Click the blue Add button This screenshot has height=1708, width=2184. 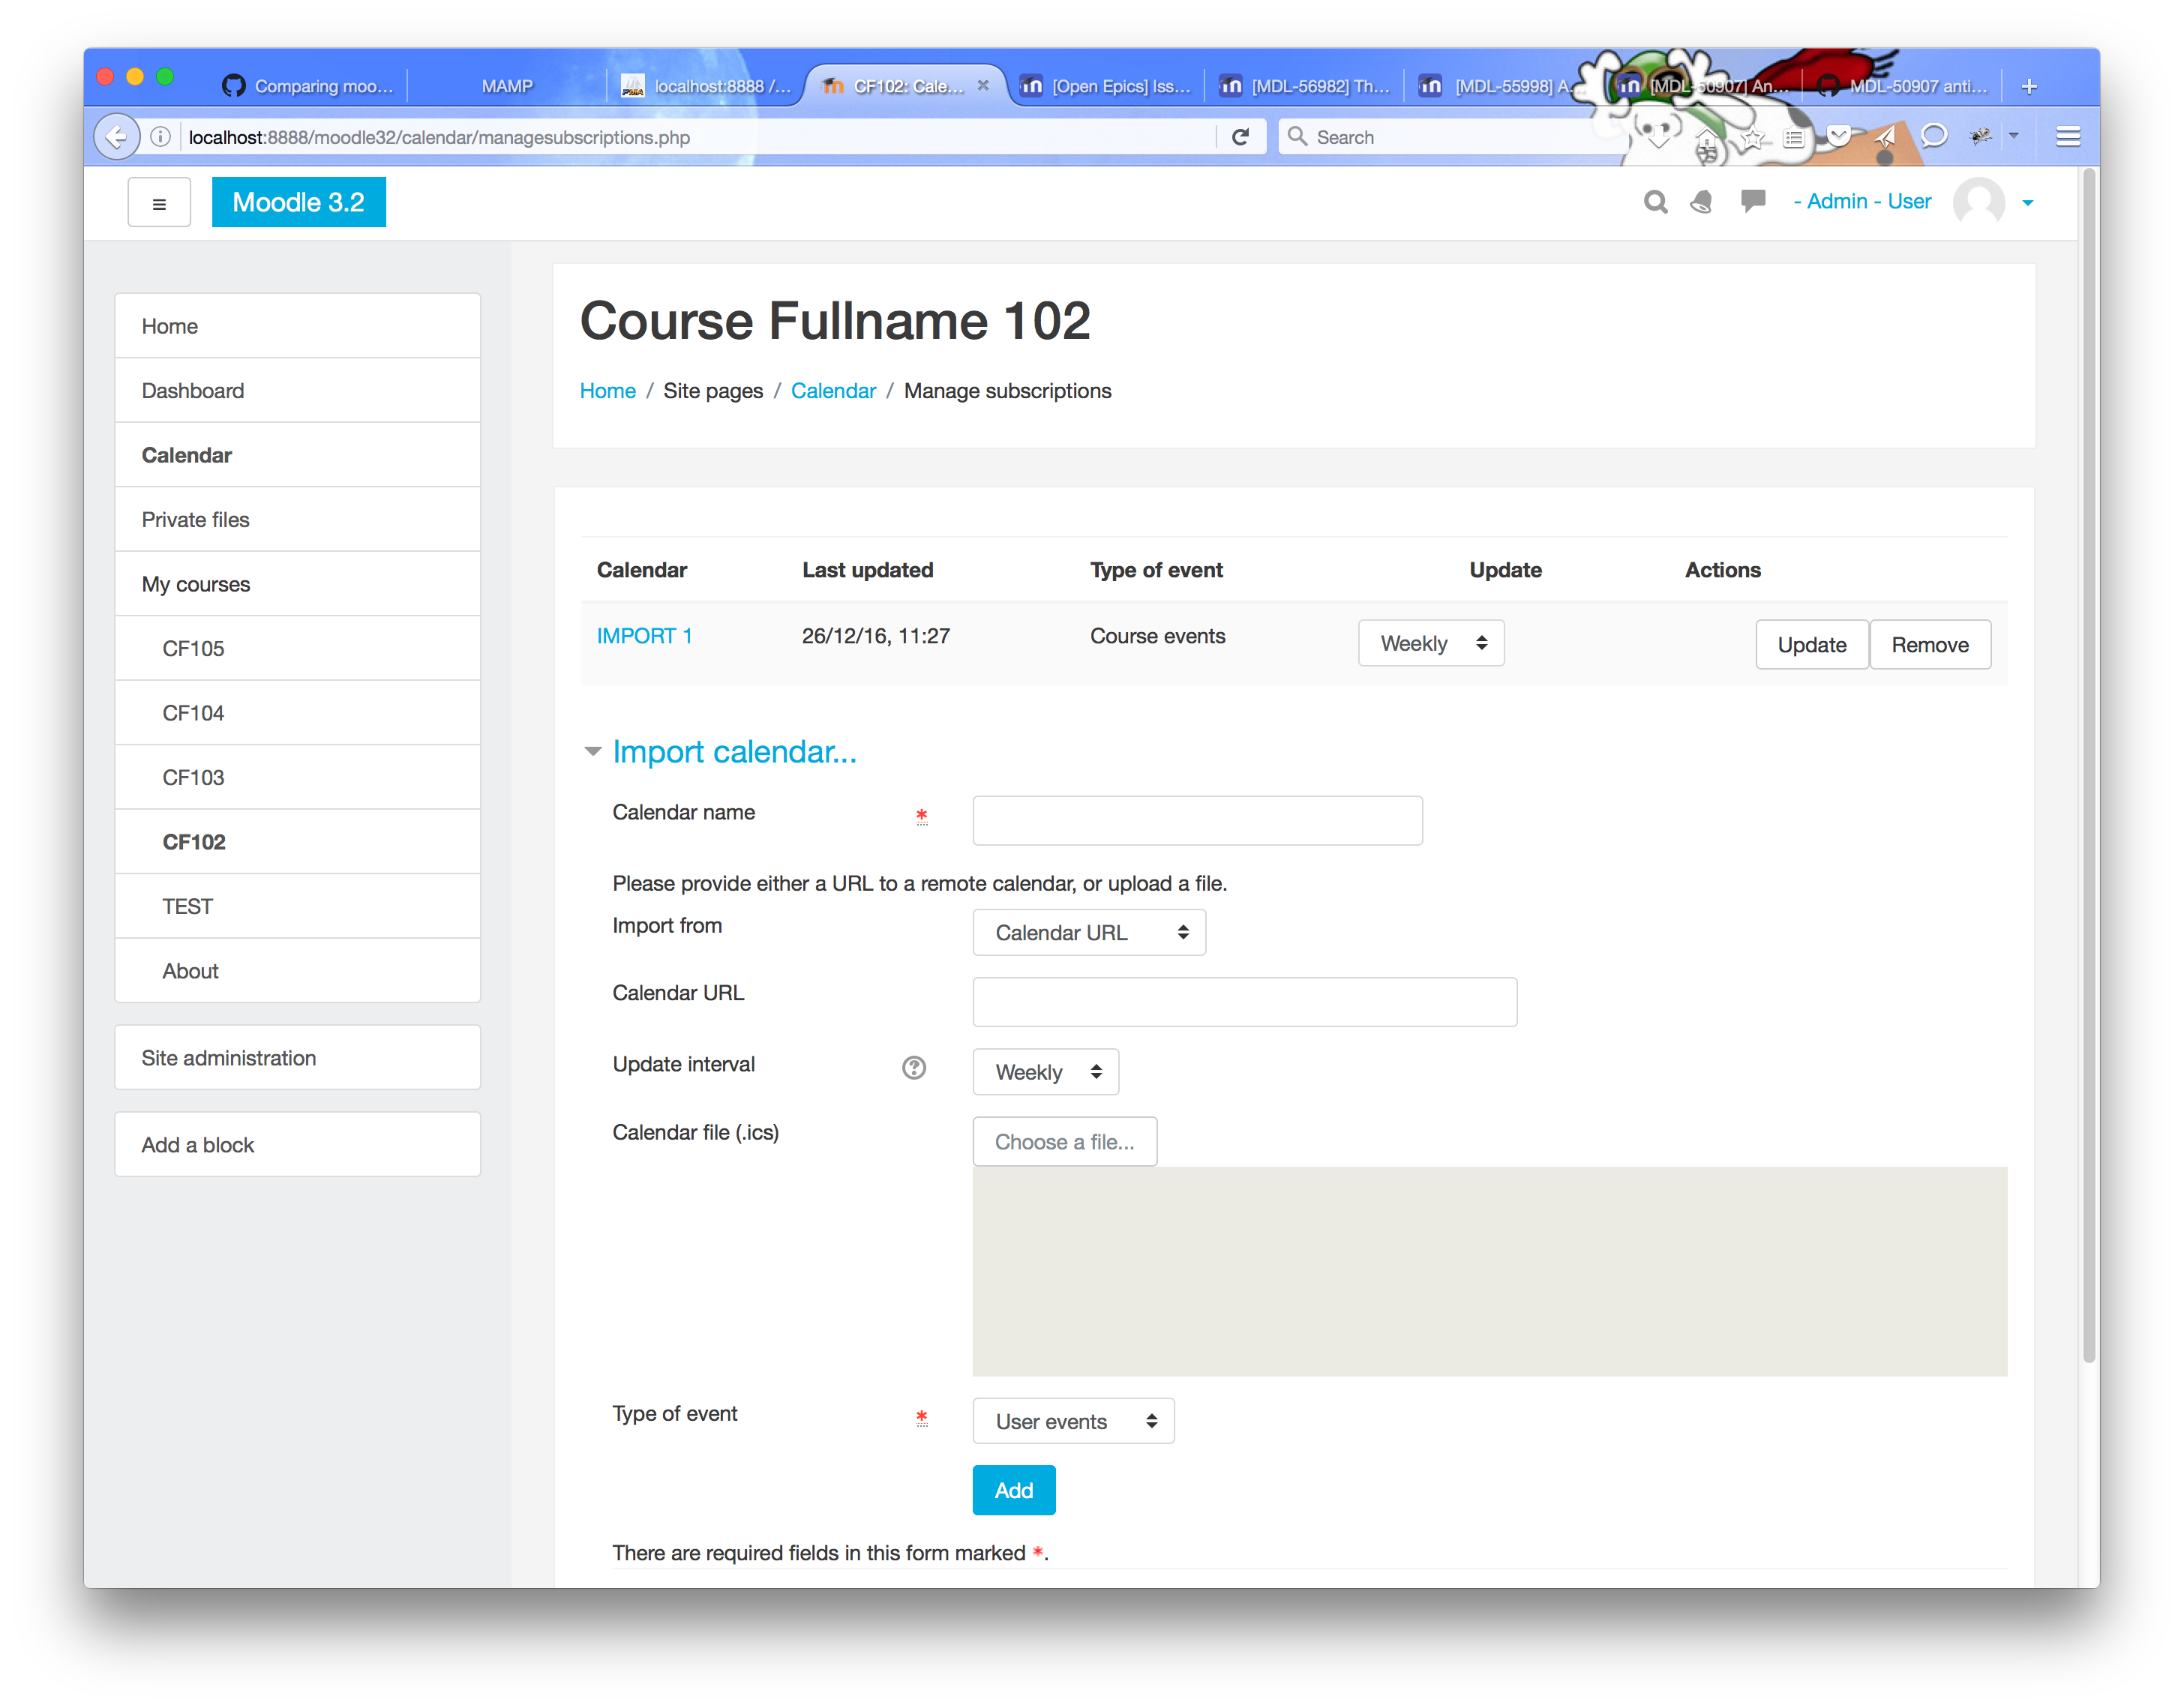coord(1014,1490)
